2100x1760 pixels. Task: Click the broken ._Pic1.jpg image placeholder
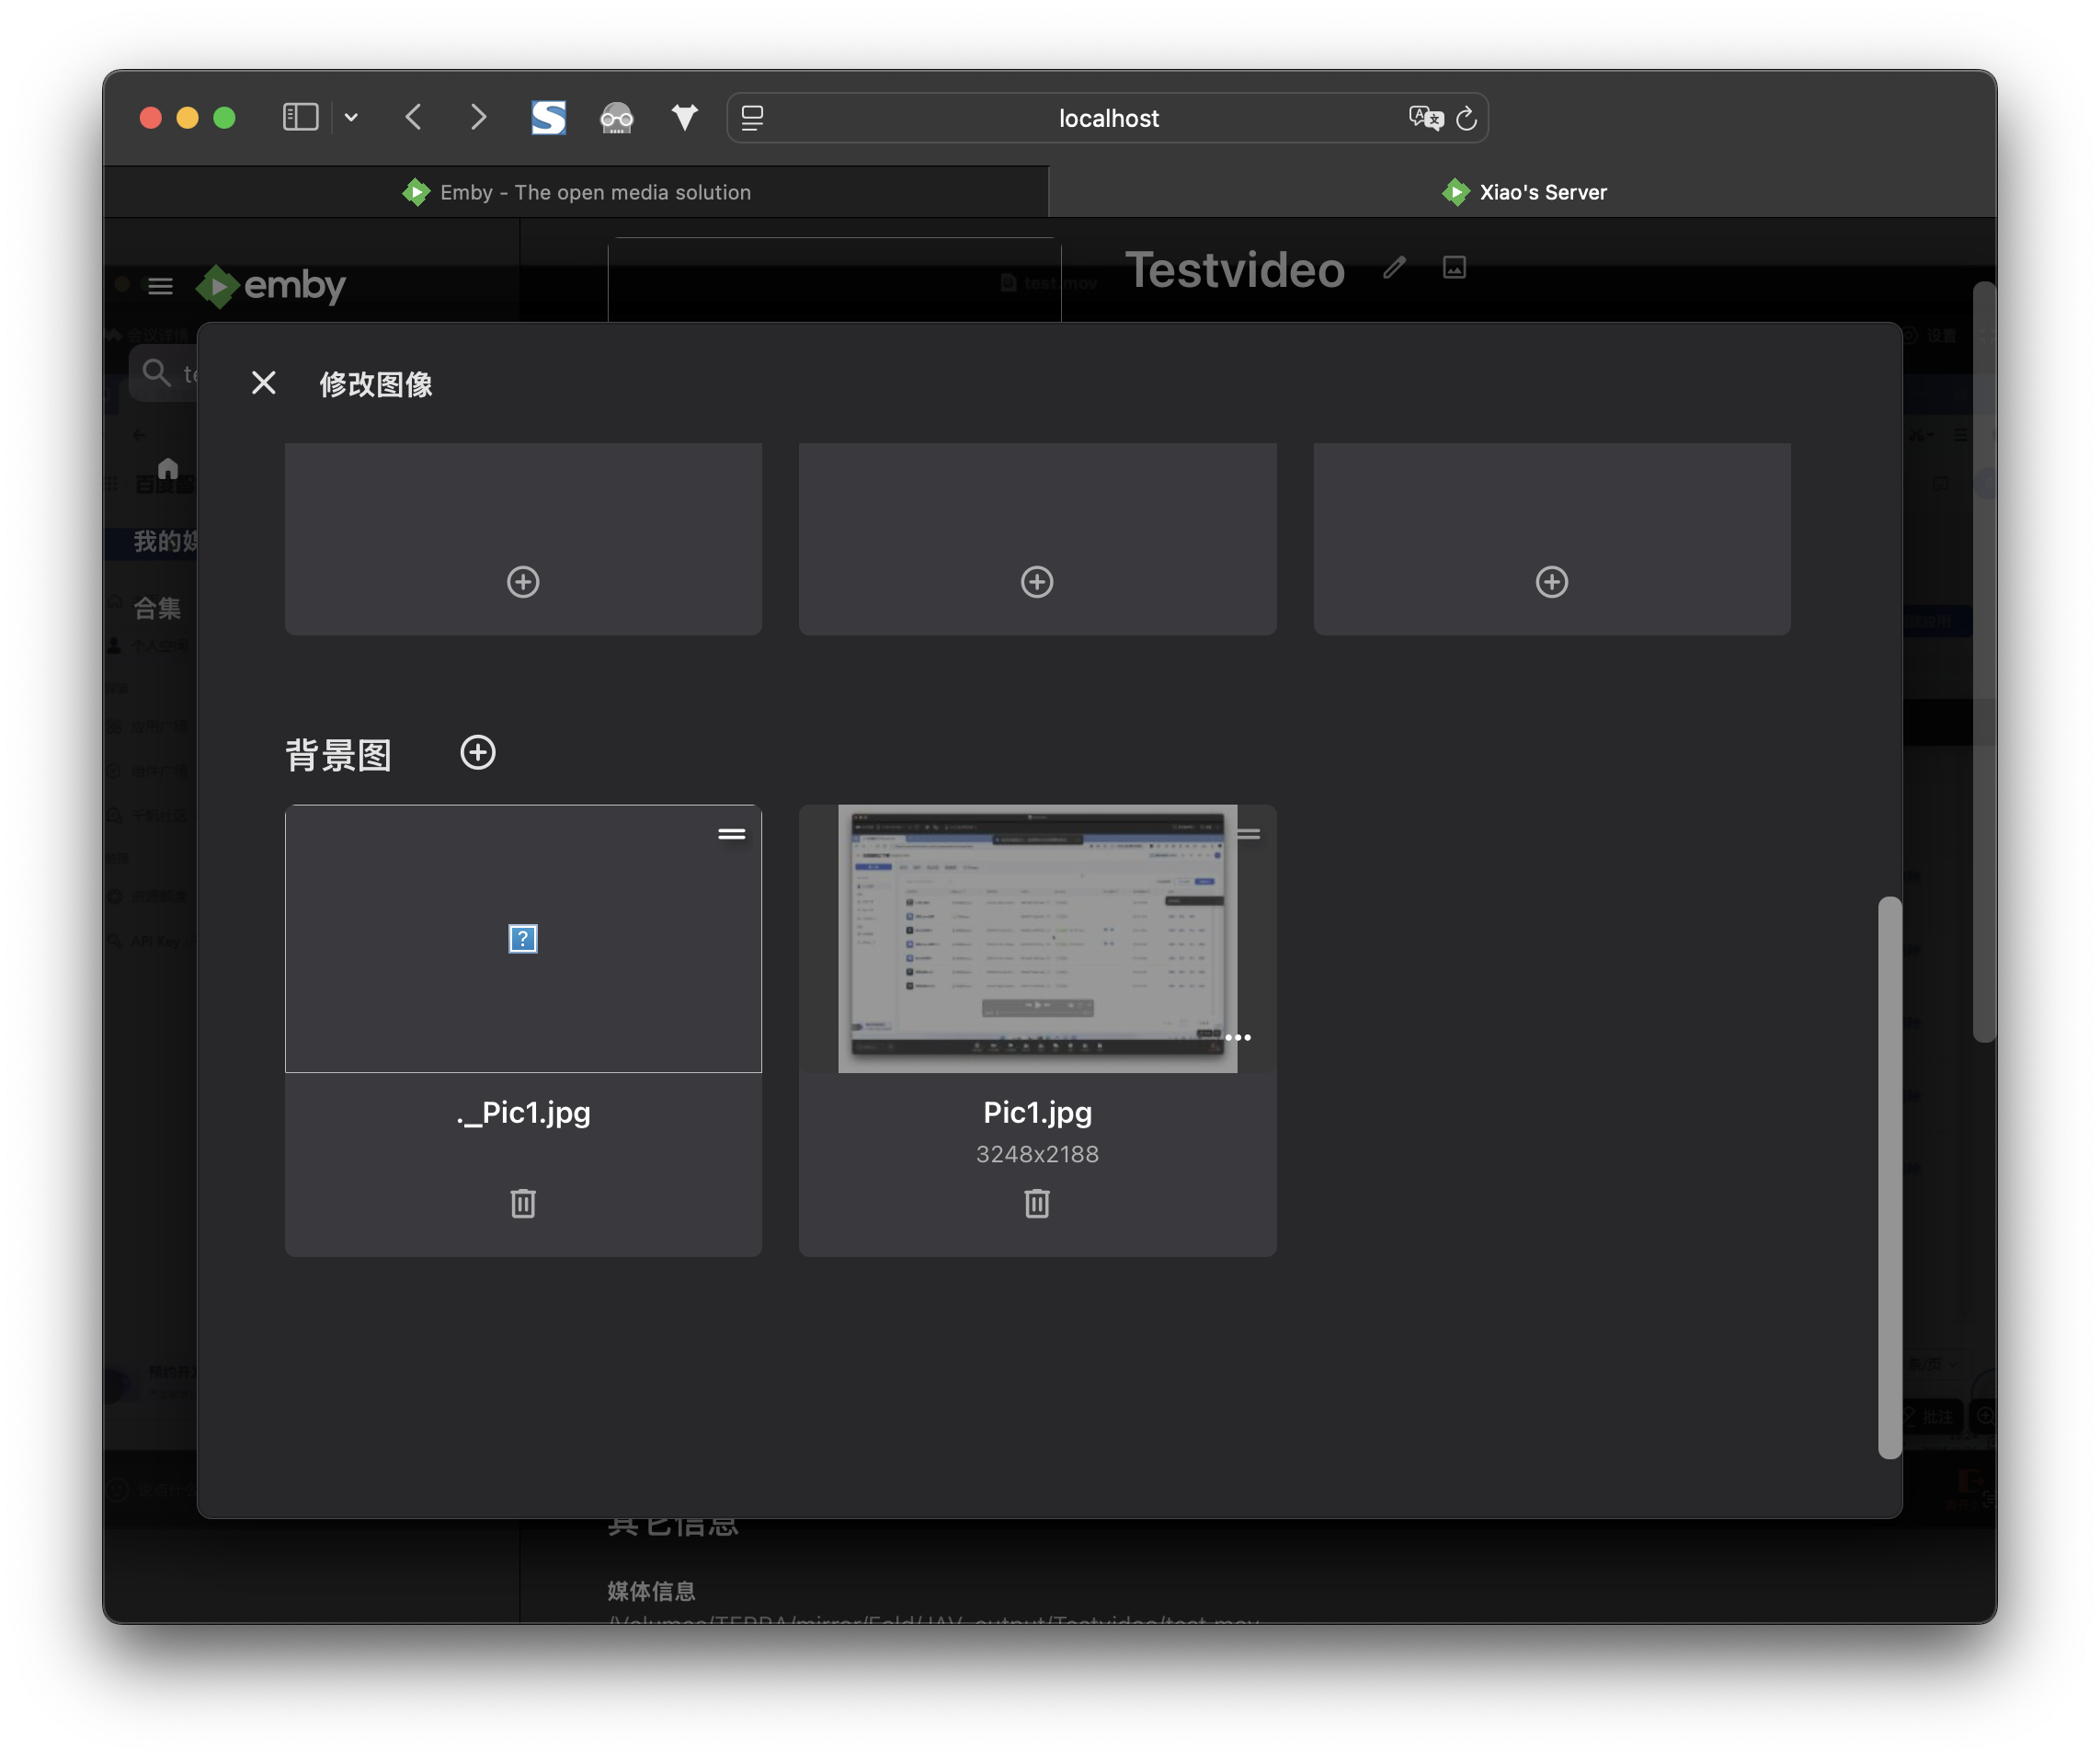[523, 938]
